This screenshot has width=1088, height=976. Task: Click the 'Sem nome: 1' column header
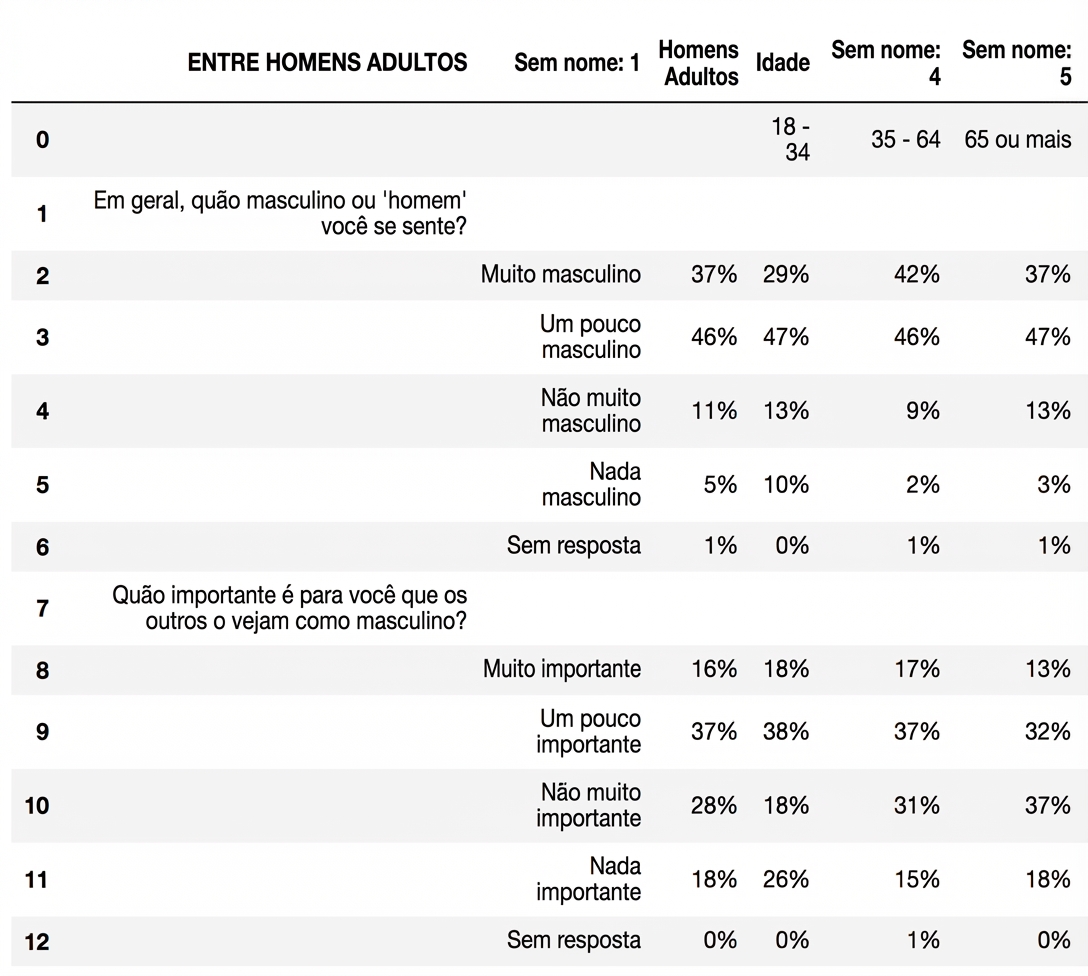(x=577, y=63)
